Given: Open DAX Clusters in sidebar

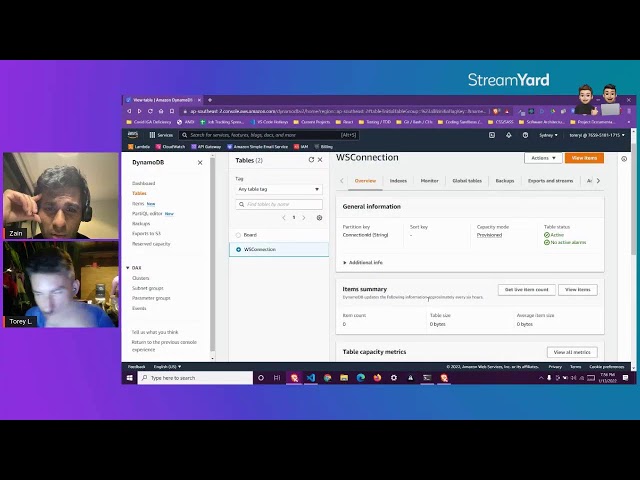Looking at the screenshot, I should 141,278.
